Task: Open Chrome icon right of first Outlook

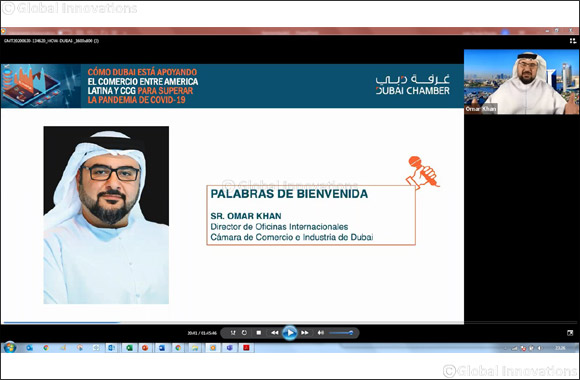Action: coord(46,348)
